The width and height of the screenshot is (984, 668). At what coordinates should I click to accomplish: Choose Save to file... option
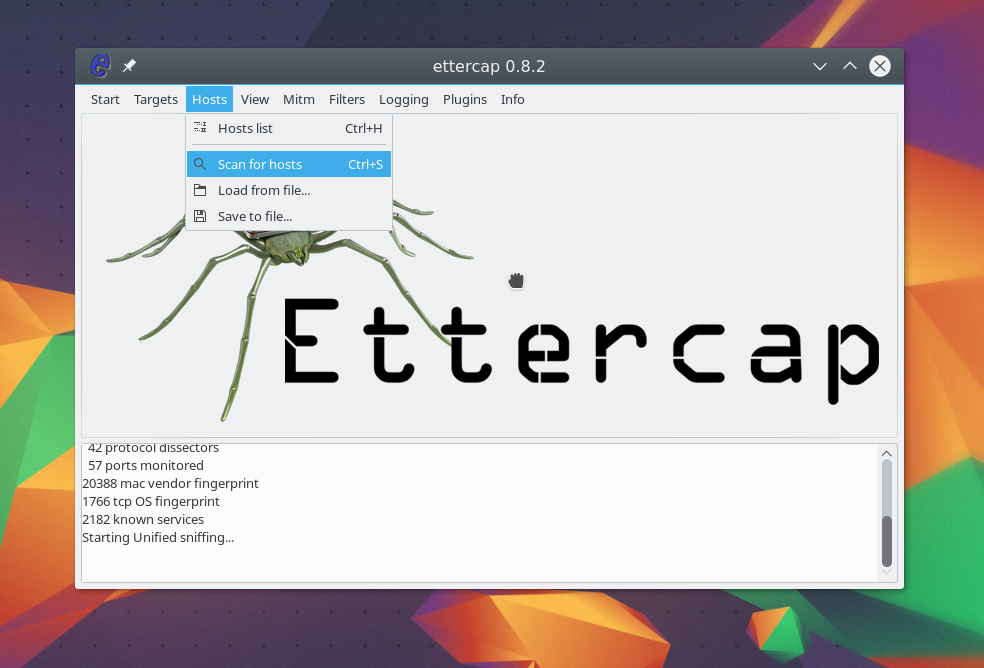pos(289,216)
